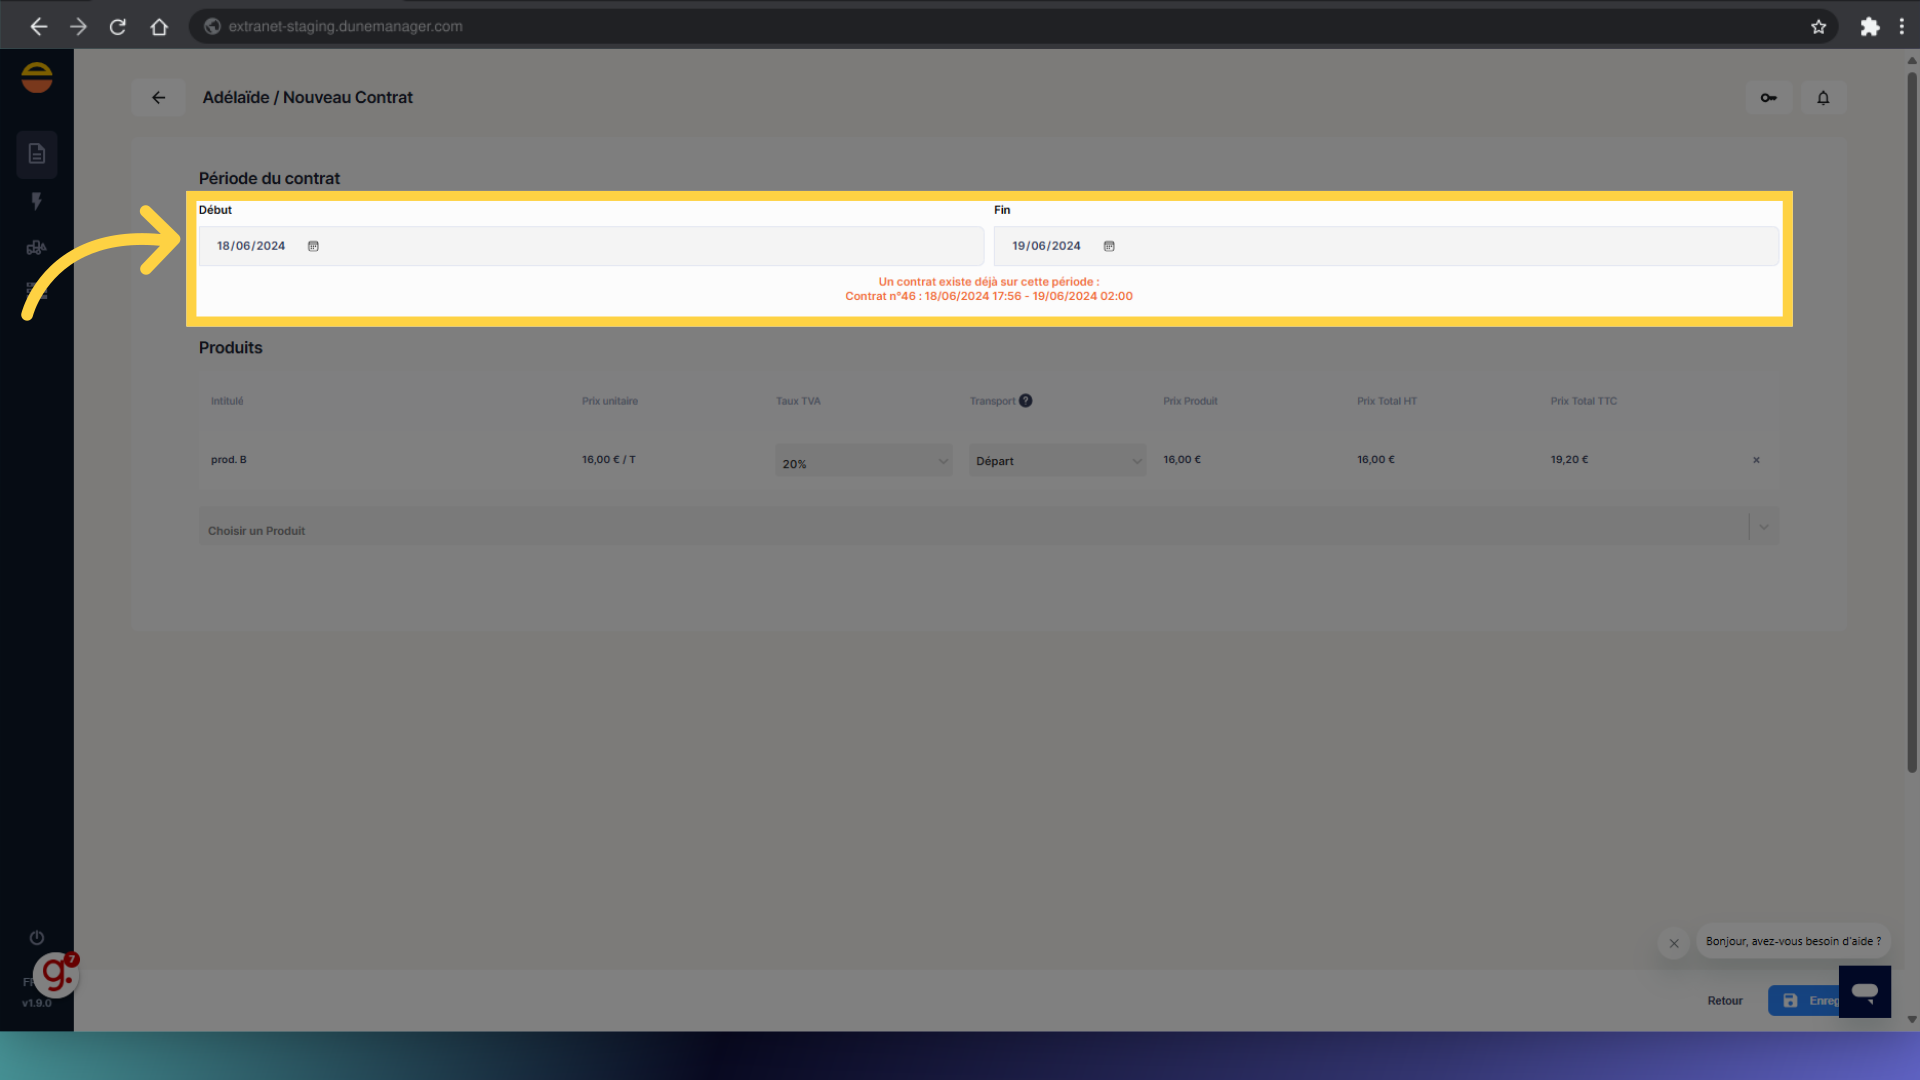This screenshot has height=1080, width=1920.
Task: Click the Transport help question mark
Action: pos(1026,401)
